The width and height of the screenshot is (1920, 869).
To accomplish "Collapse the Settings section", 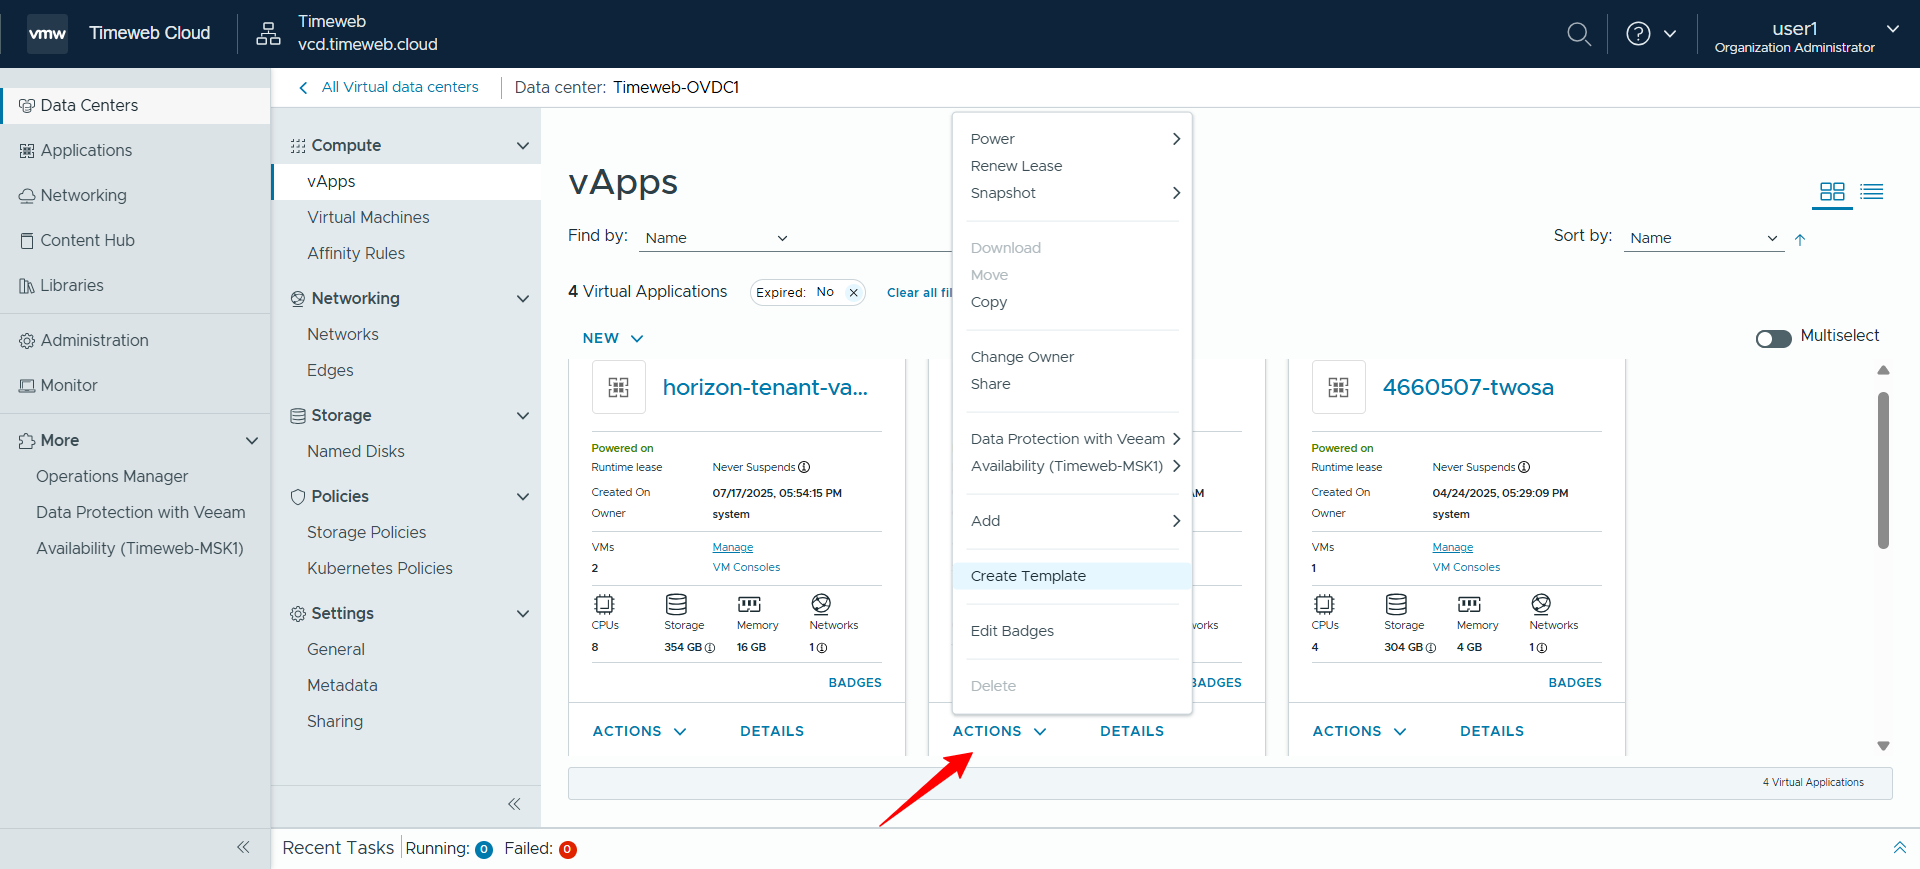I will pyautogui.click(x=522, y=614).
